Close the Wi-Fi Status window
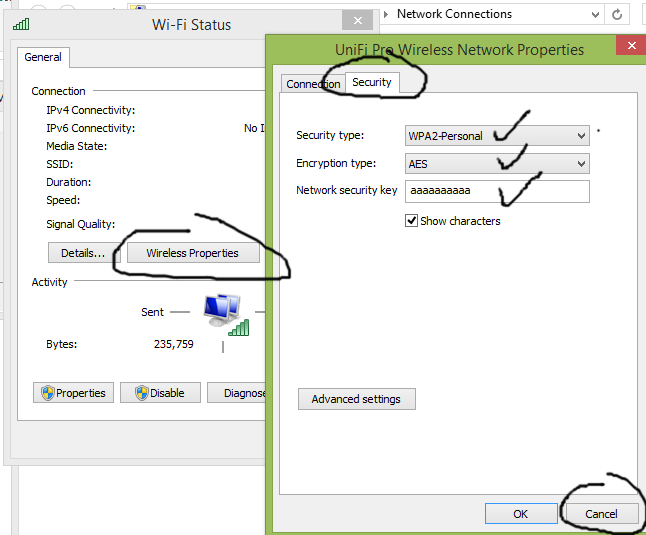 pos(358,20)
